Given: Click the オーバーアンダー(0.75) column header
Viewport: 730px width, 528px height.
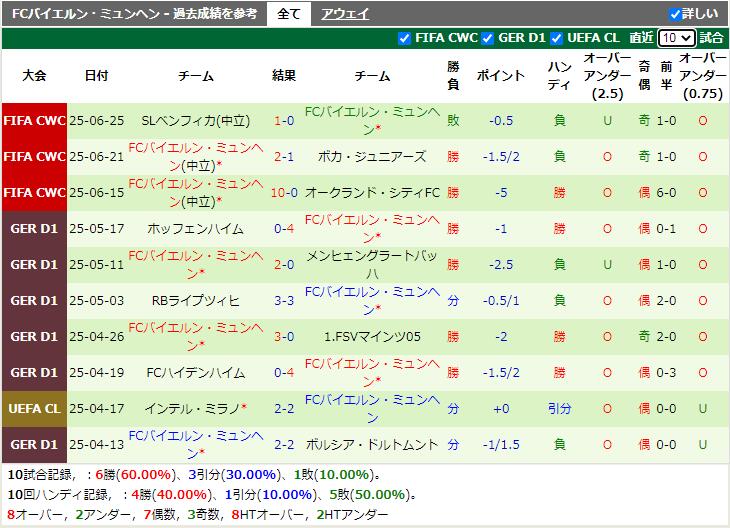Looking at the screenshot, I should pos(703,75).
